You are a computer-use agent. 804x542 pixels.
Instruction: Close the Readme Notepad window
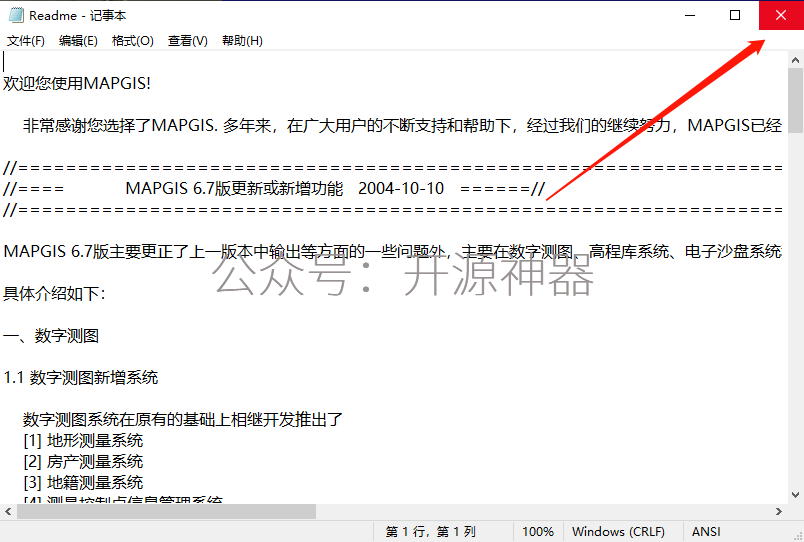pos(781,15)
